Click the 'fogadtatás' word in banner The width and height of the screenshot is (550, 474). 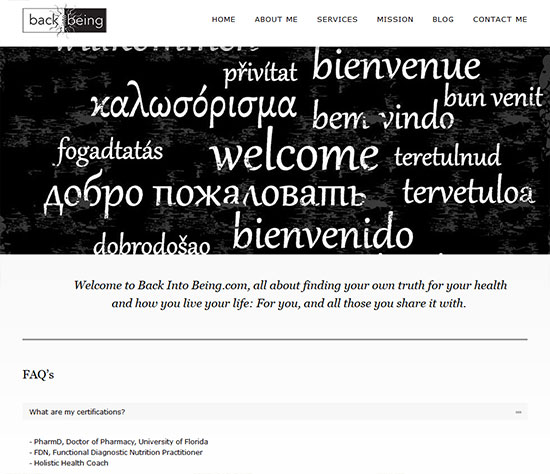click(109, 152)
